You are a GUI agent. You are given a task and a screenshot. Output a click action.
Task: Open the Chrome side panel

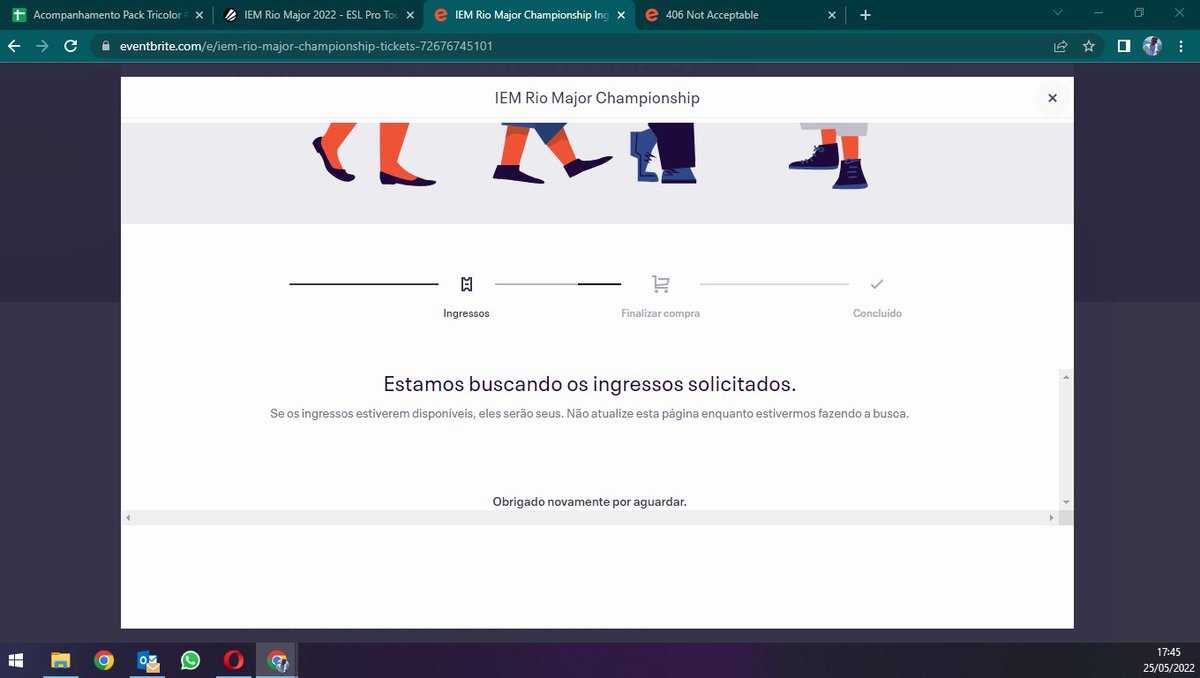pos(1124,46)
